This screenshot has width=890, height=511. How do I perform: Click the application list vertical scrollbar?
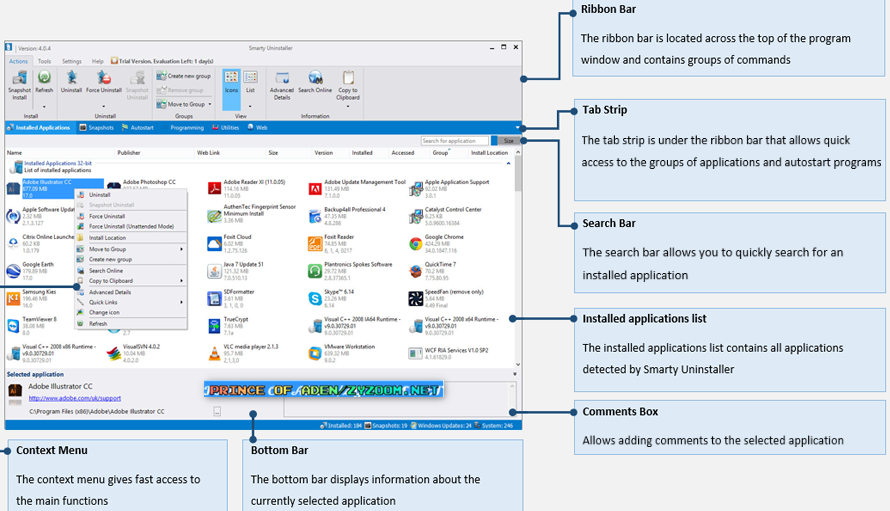[518, 261]
